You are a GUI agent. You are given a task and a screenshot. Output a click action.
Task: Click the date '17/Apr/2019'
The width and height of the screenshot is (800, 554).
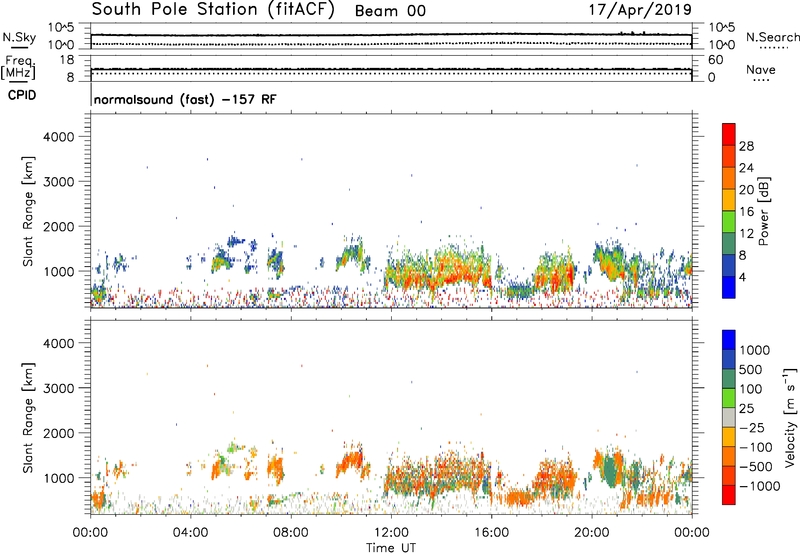[x=640, y=10]
